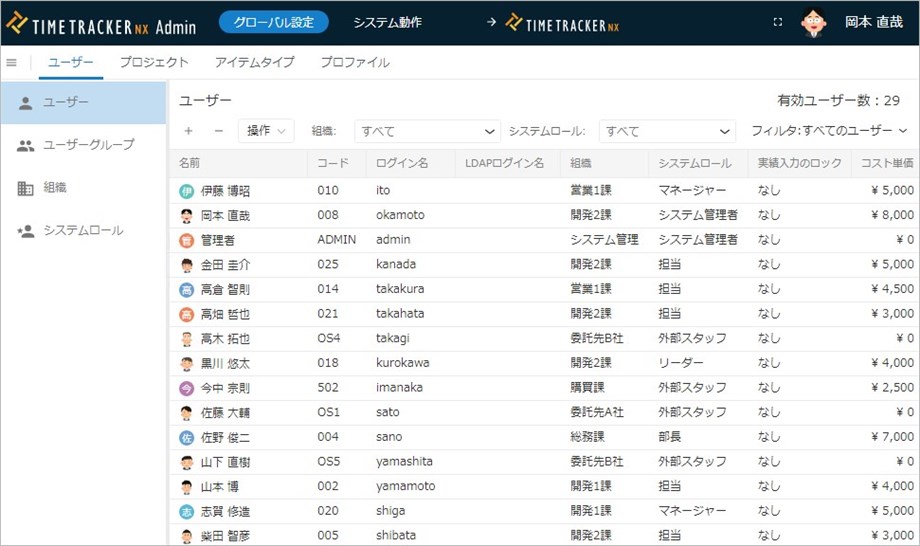Viewport: 920px width, 546px height.
Task: Open the システムロール filter combo box
Action: pyautogui.click(x=667, y=131)
